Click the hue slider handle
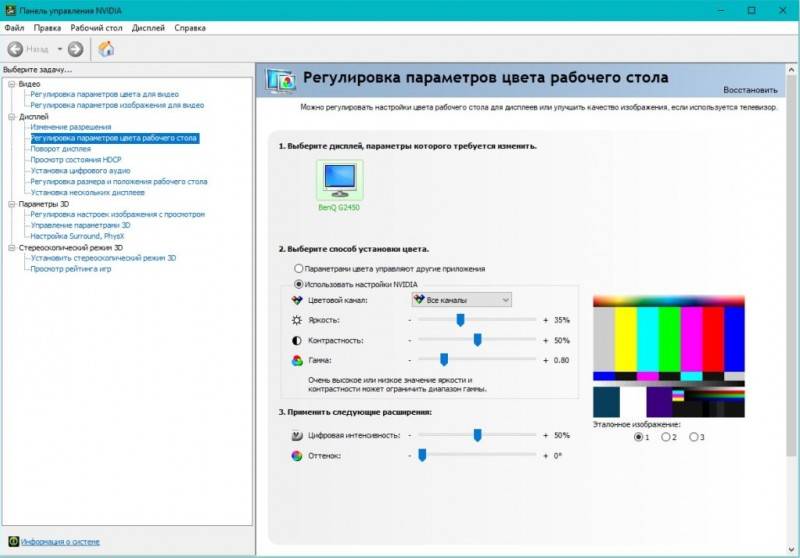The height and width of the screenshot is (558, 800). [422, 455]
